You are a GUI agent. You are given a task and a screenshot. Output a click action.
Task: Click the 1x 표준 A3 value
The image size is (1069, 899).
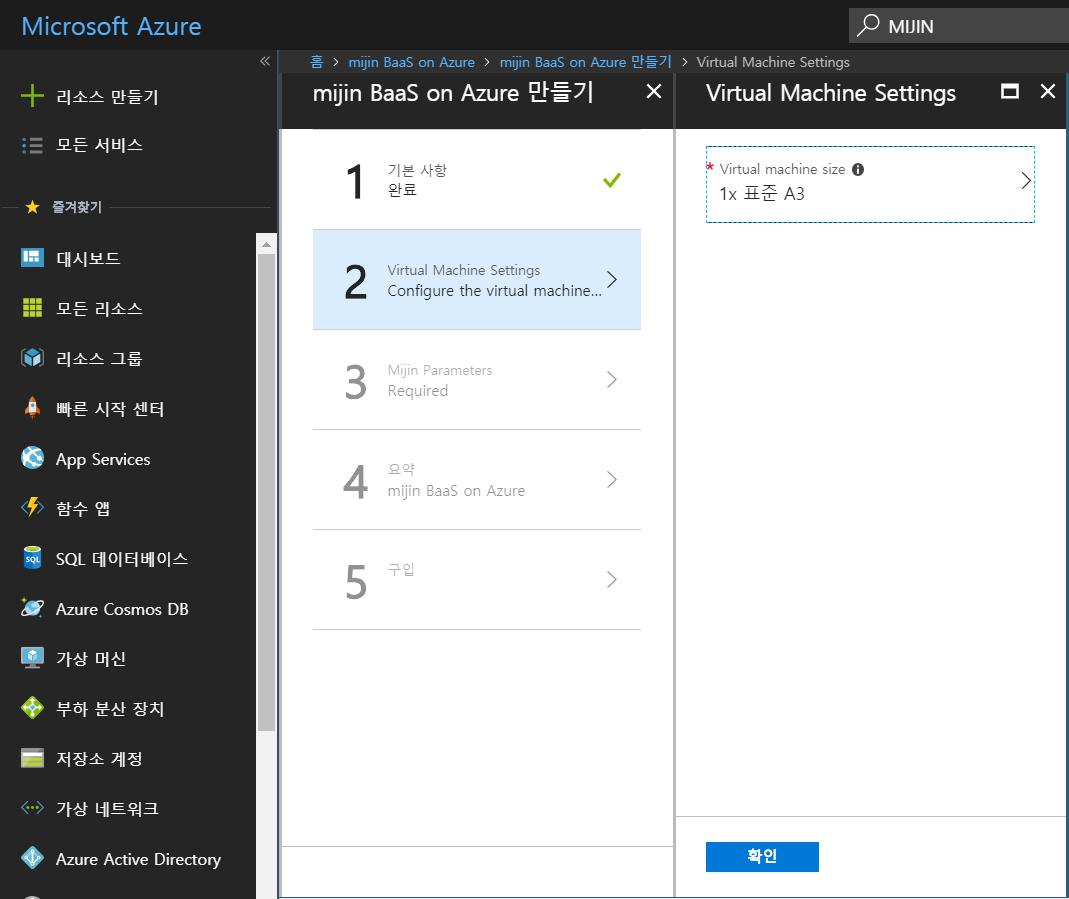click(x=762, y=194)
